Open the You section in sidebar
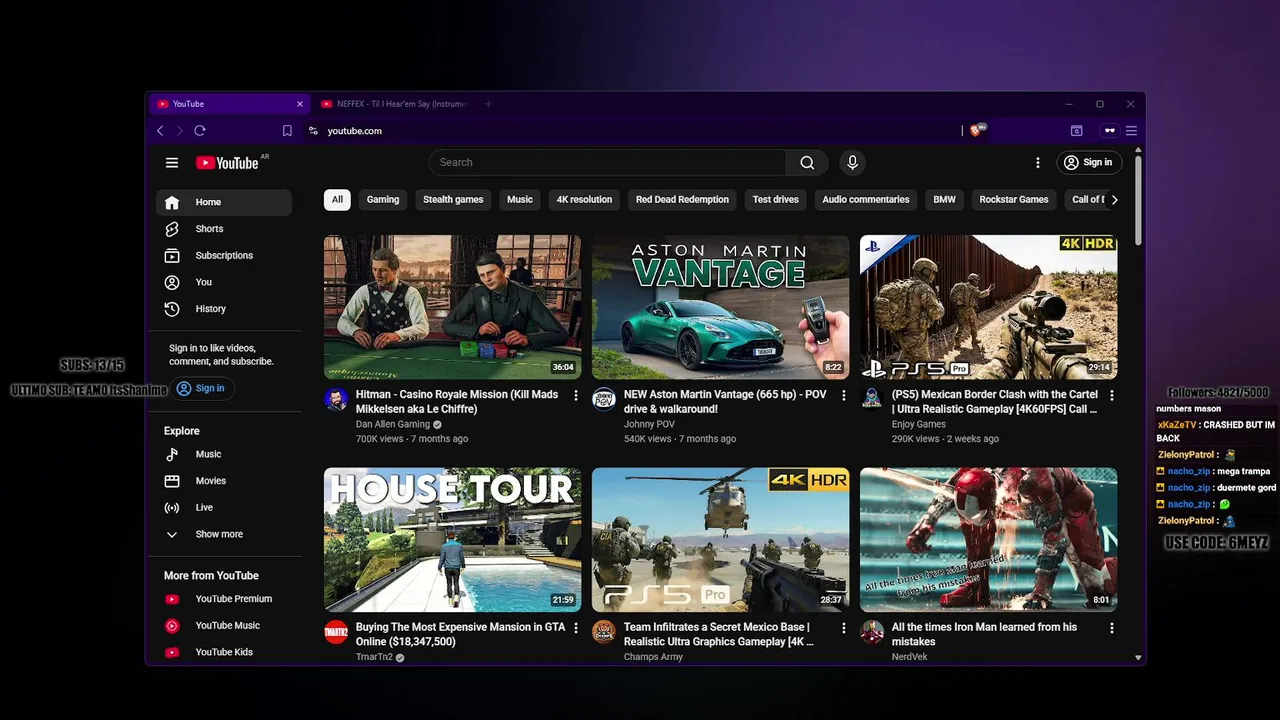This screenshot has width=1280, height=720. 224,282
